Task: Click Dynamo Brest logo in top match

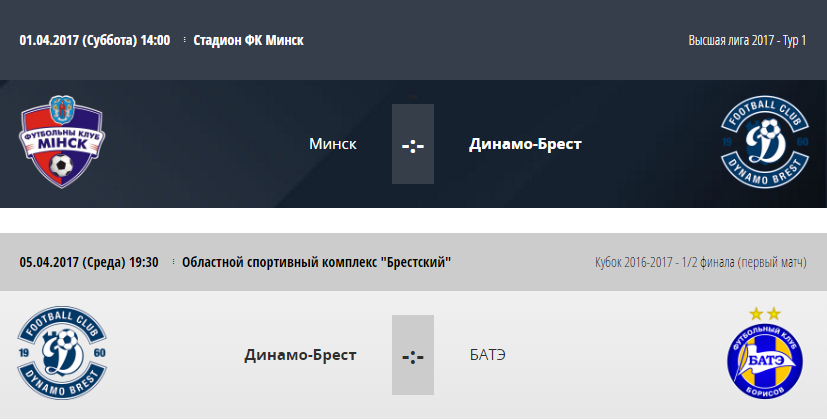Action: tap(765, 142)
